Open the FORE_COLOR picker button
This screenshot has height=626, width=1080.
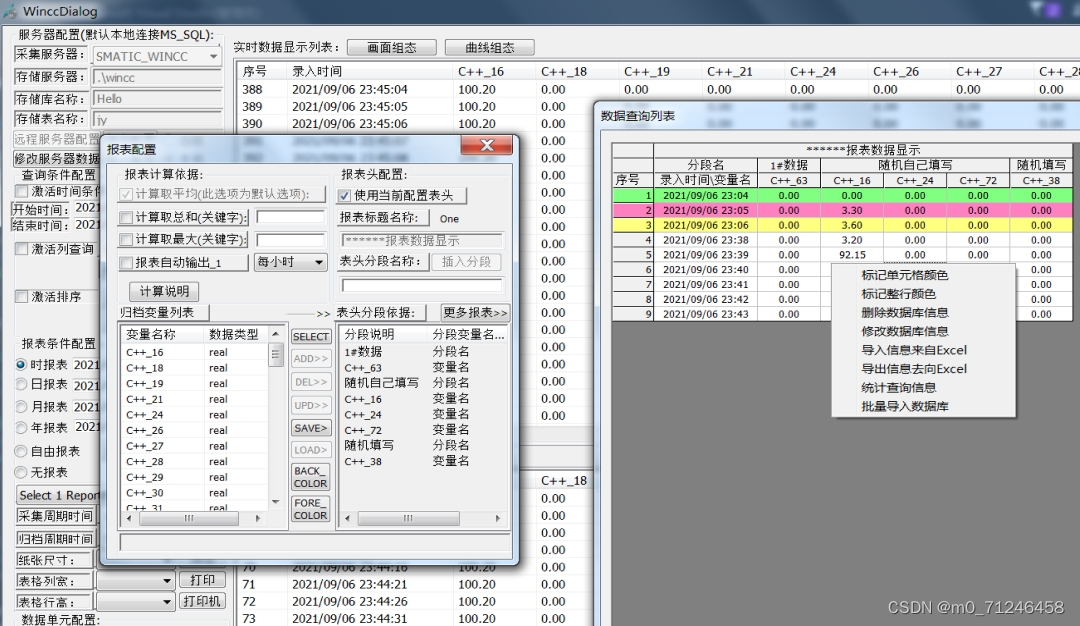(311, 509)
